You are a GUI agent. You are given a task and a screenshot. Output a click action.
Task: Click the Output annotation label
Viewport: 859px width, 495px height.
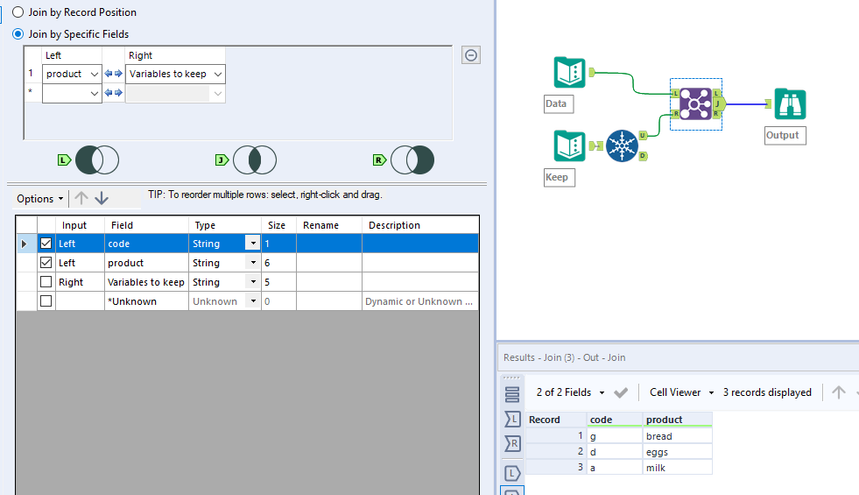784,135
